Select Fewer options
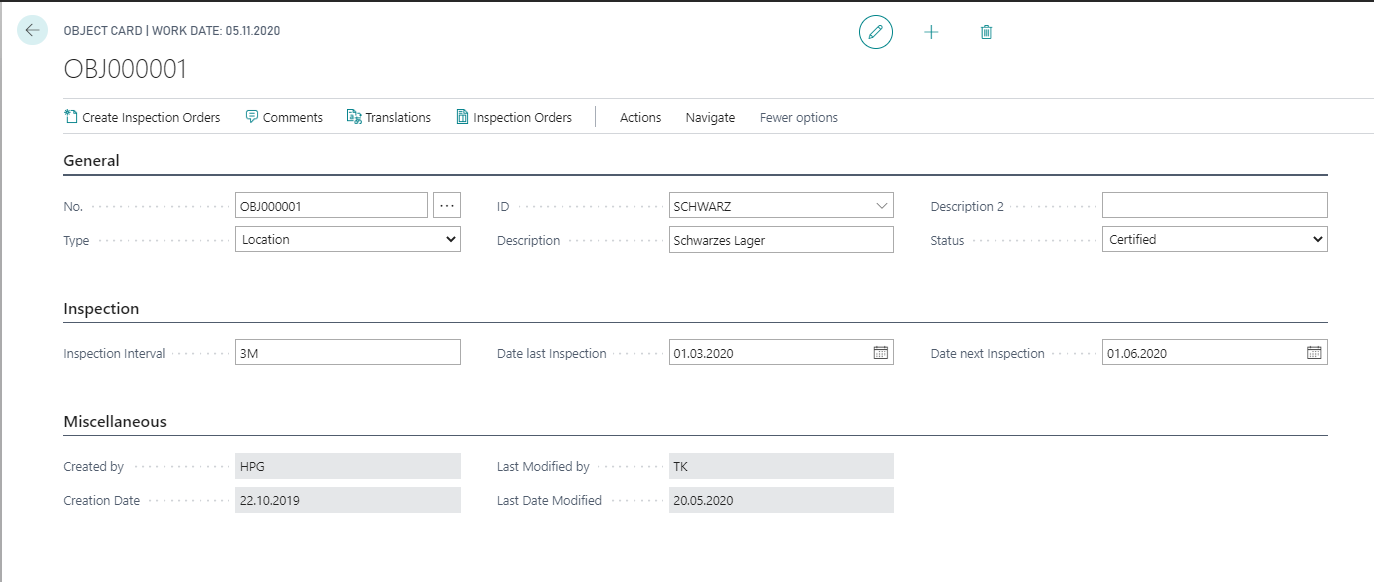 (x=799, y=117)
